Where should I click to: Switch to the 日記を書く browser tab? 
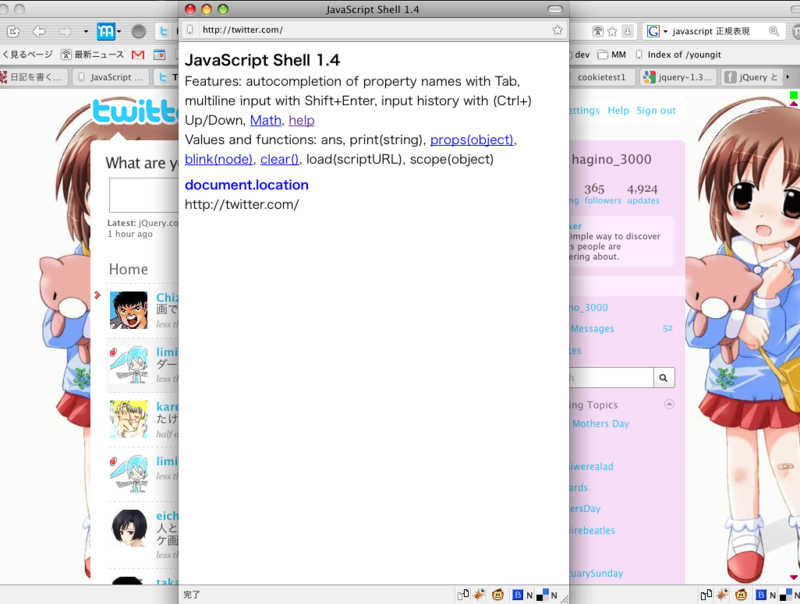tap(34, 77)
